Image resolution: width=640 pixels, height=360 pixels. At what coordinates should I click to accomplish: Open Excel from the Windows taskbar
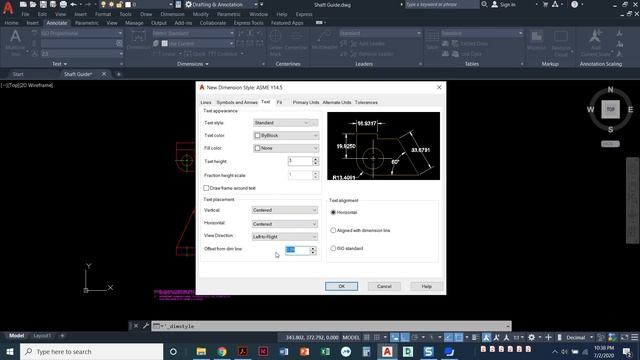point(325,351)
